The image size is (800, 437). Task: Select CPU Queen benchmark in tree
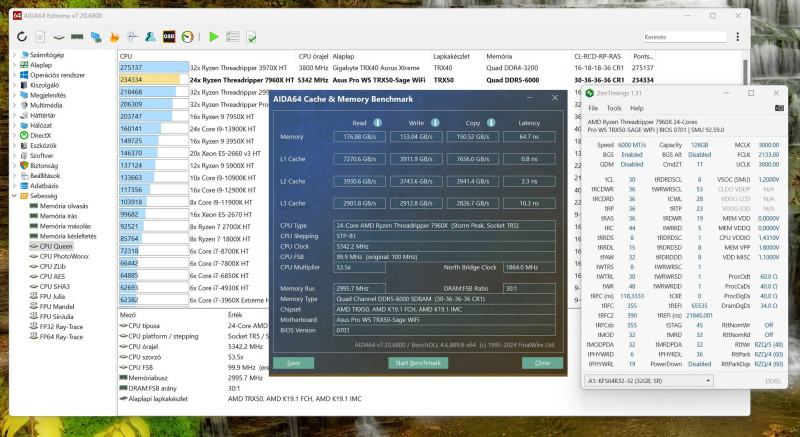(56, 246)
